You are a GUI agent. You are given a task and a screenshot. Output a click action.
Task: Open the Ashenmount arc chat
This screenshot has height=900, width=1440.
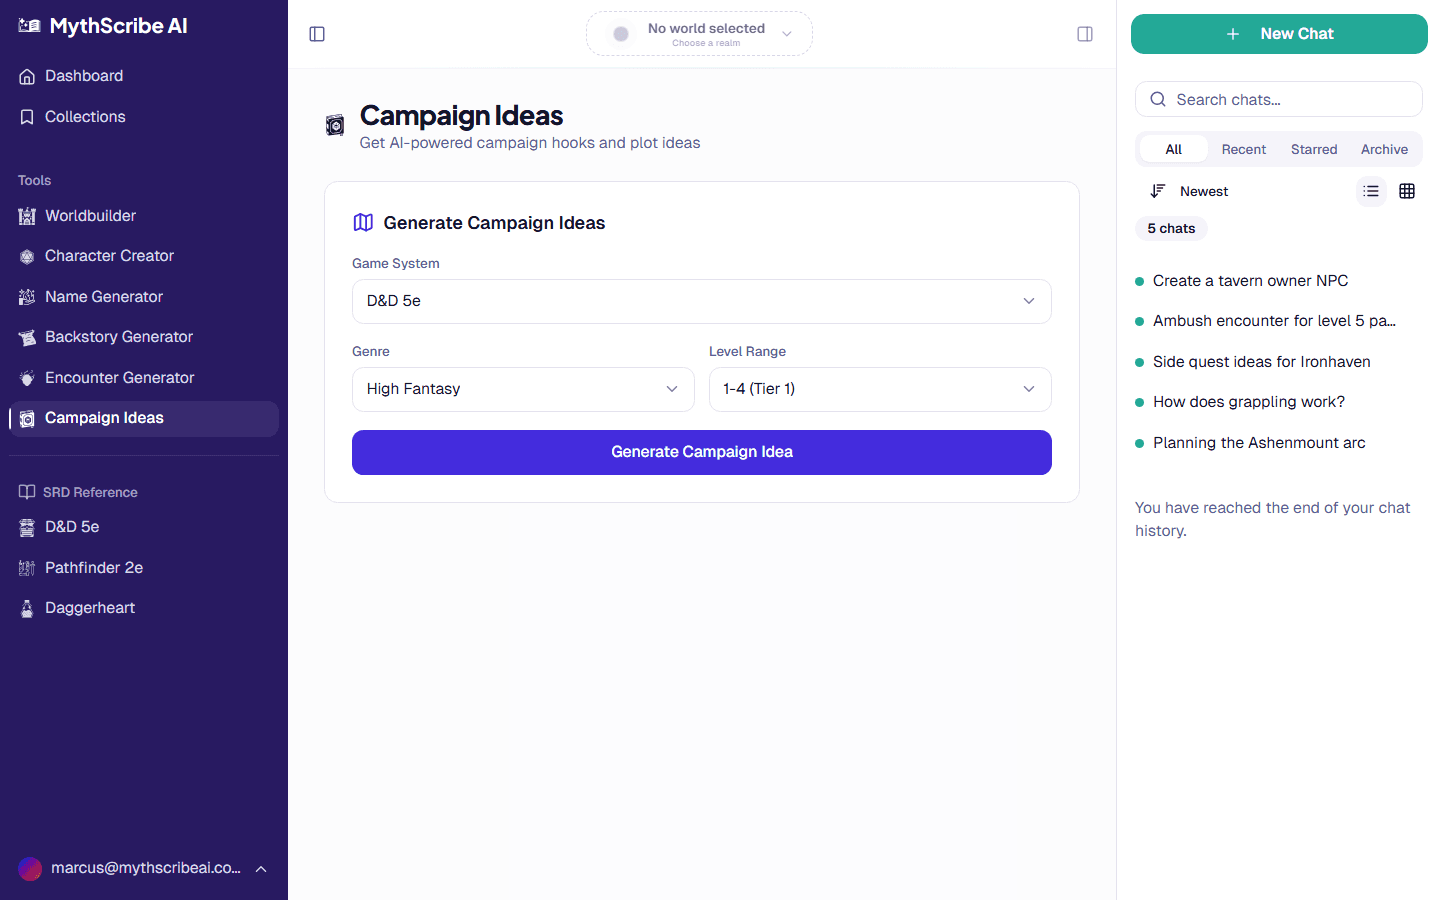[1258, 442]
